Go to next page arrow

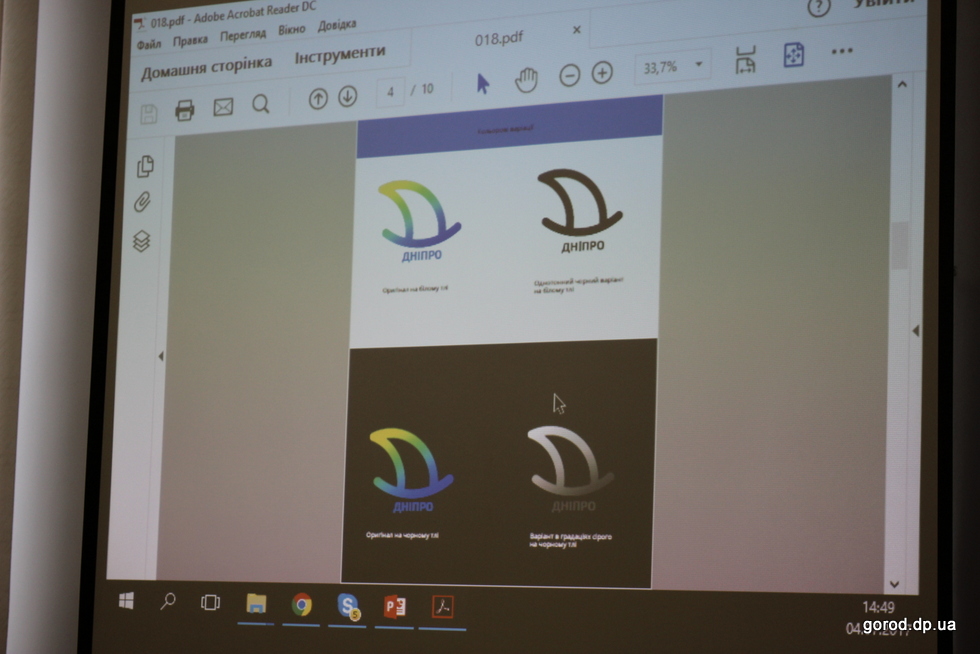(348, 96)
